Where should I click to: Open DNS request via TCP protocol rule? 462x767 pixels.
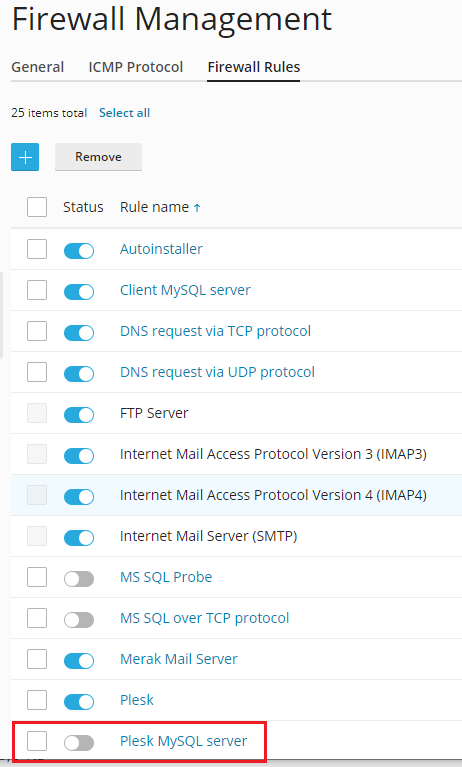(x=215, y=331)
